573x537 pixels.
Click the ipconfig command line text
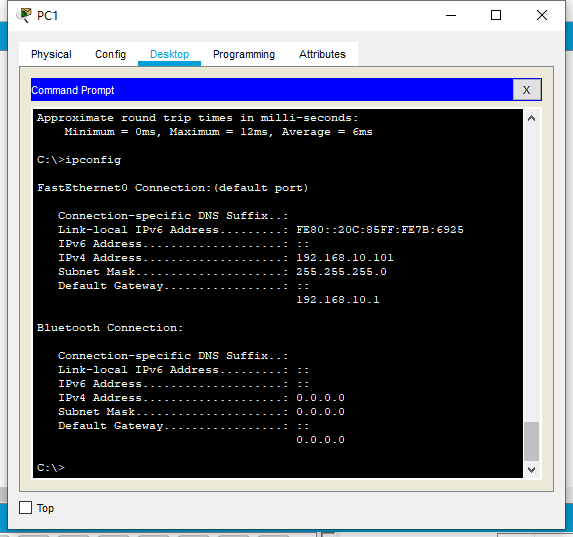tap(79, 160)
